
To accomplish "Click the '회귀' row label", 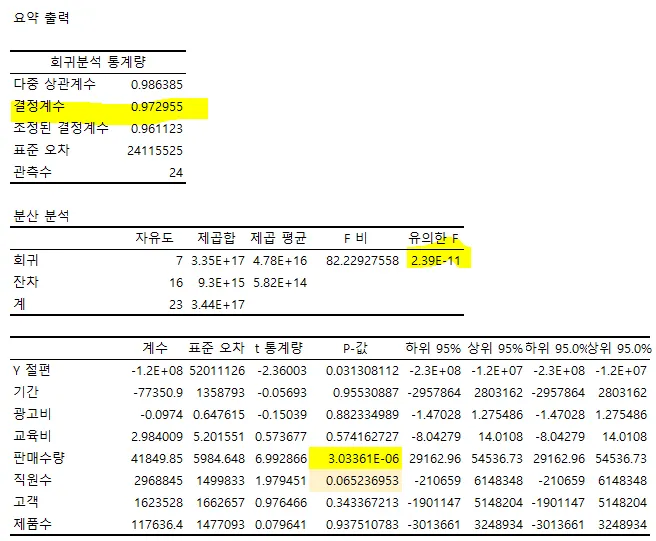I will pyautogui.click(x=26, y=260).
